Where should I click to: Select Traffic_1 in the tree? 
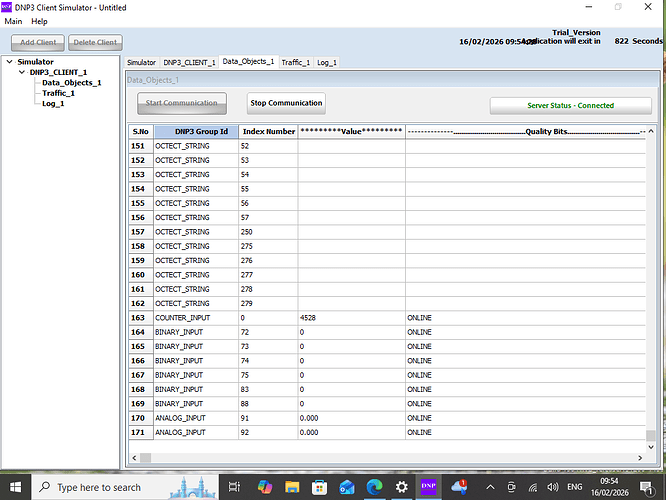point(59,93)
